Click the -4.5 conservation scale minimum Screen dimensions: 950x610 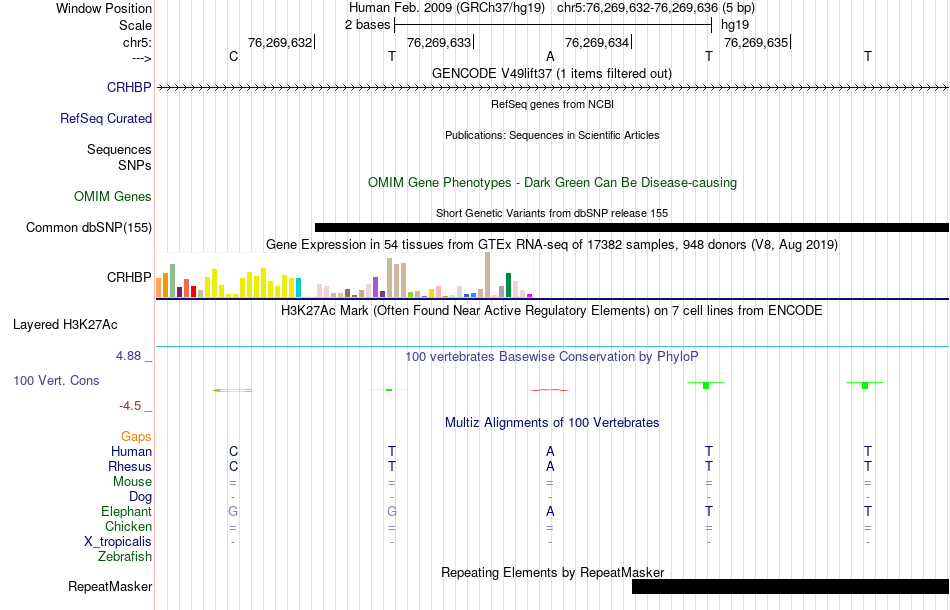tap(130, 406)
